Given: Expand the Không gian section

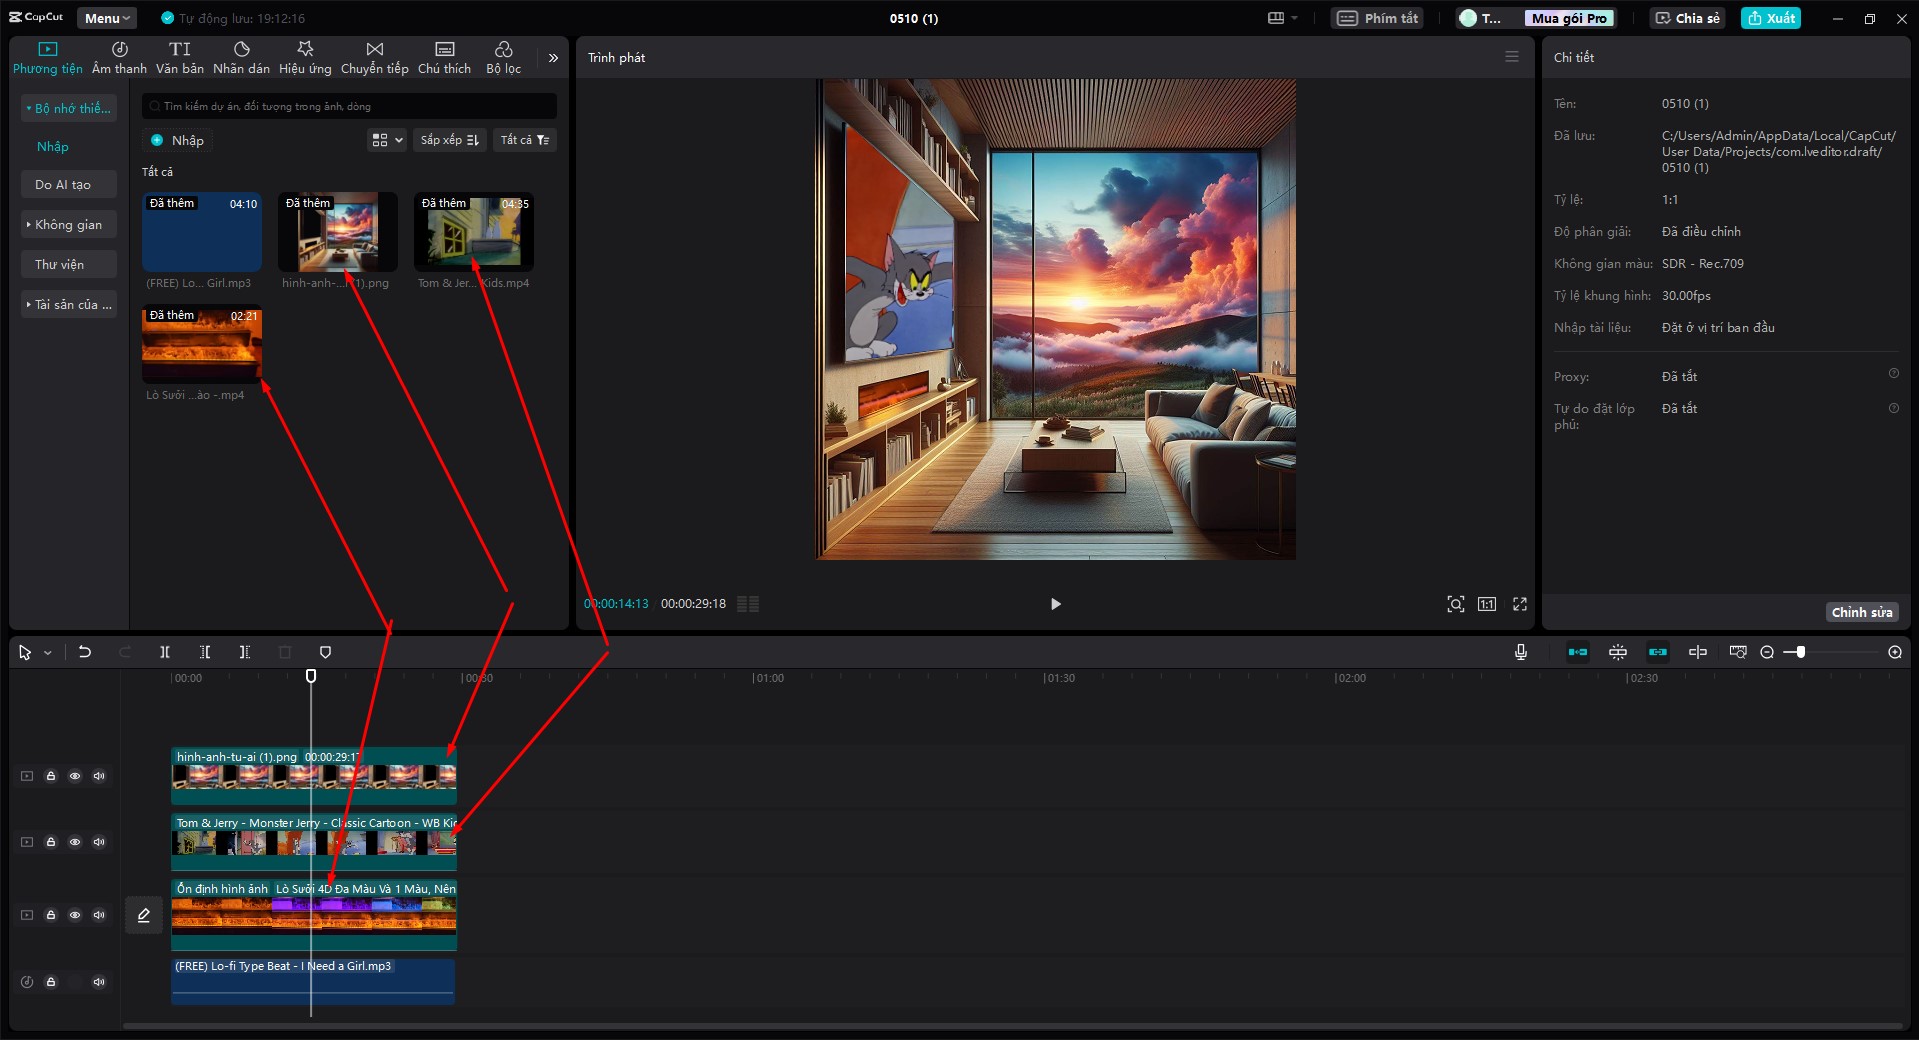Looking at the screenshot, I should (69, 224).
